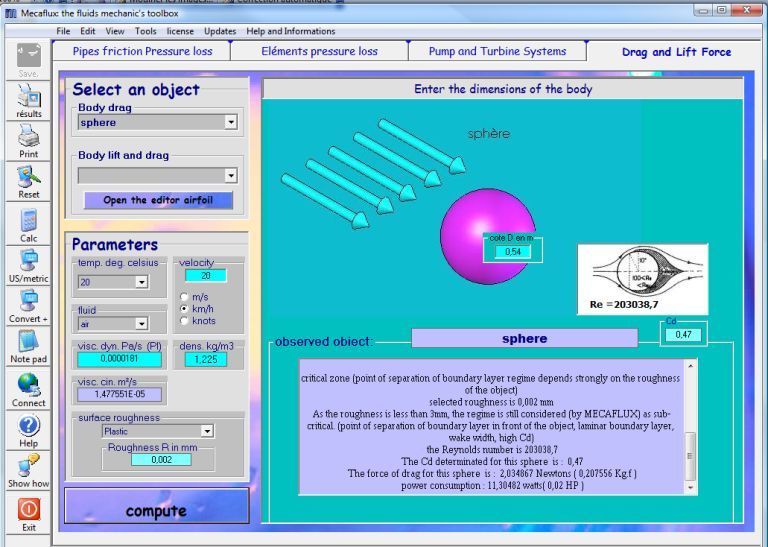Screen dimensions: 768x547
Task: Open the File menu
Action: tap(63, 31)
